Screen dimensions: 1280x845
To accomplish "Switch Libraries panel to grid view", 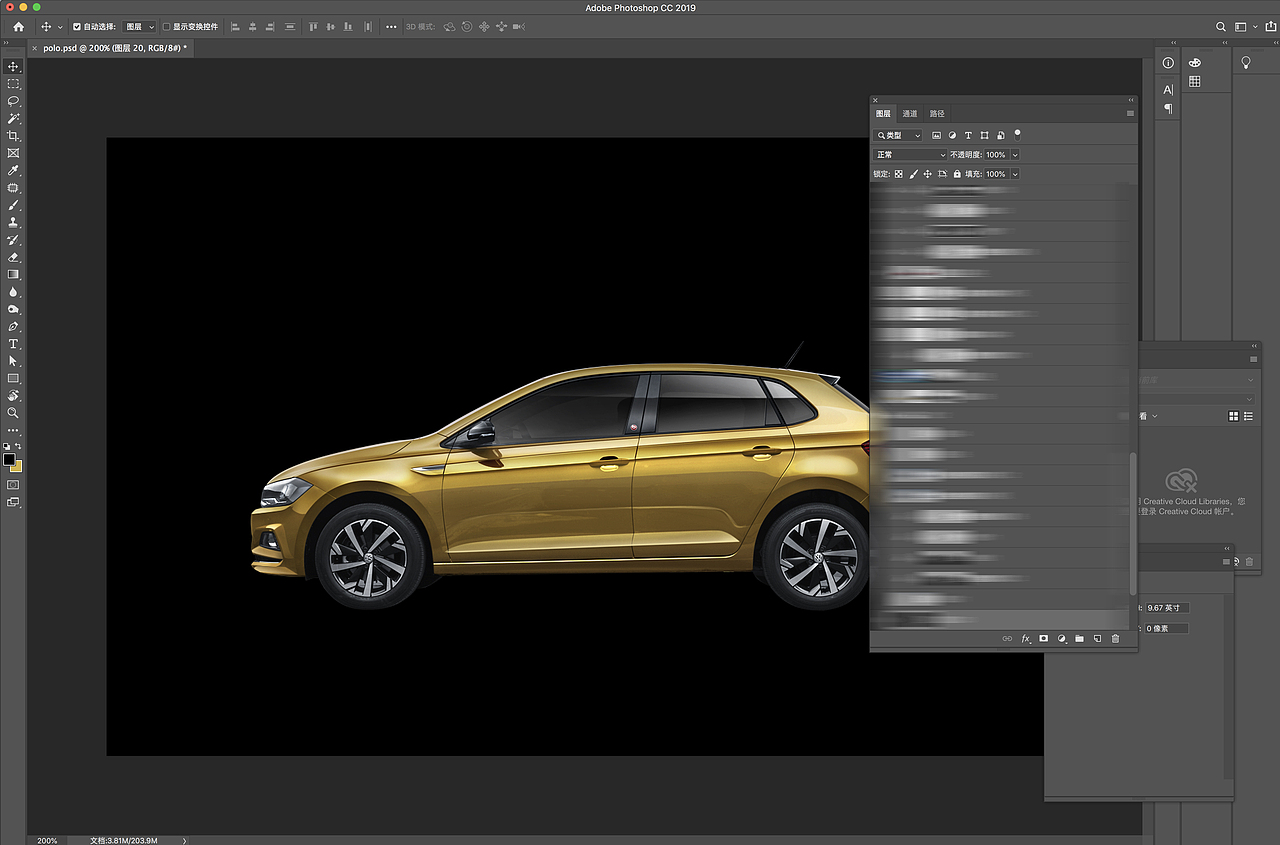I will pyautogui.click(x=1234, y=416).
